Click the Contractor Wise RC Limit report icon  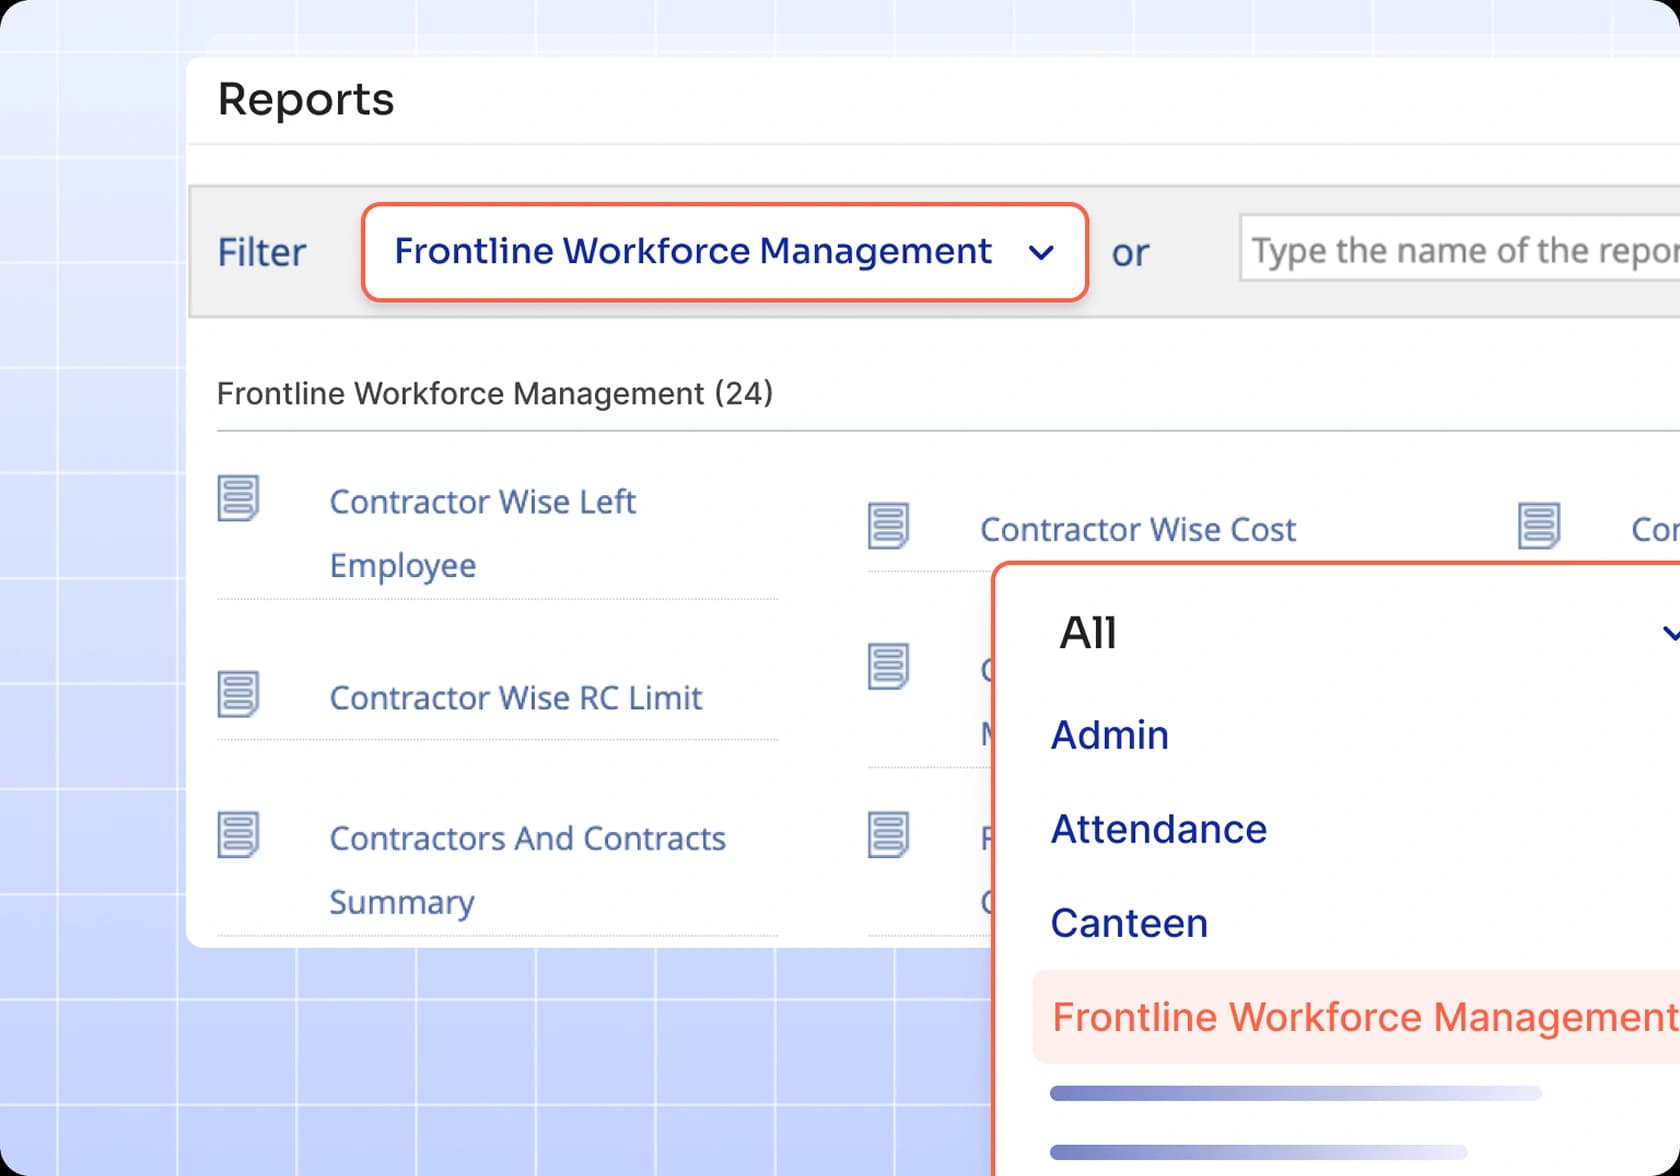[239, 694]
